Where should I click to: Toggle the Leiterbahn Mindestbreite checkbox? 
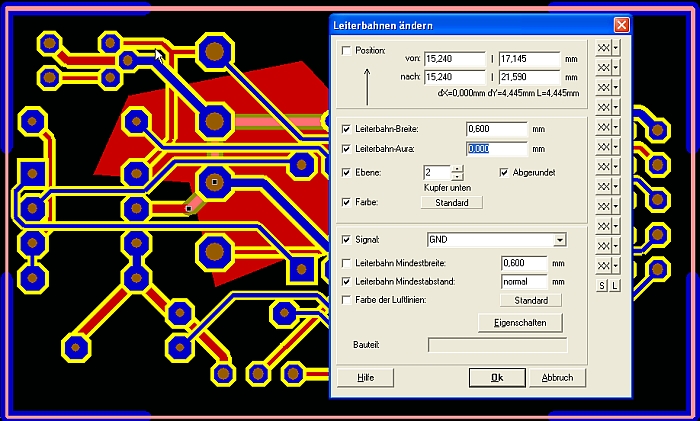tap(347, 263)
